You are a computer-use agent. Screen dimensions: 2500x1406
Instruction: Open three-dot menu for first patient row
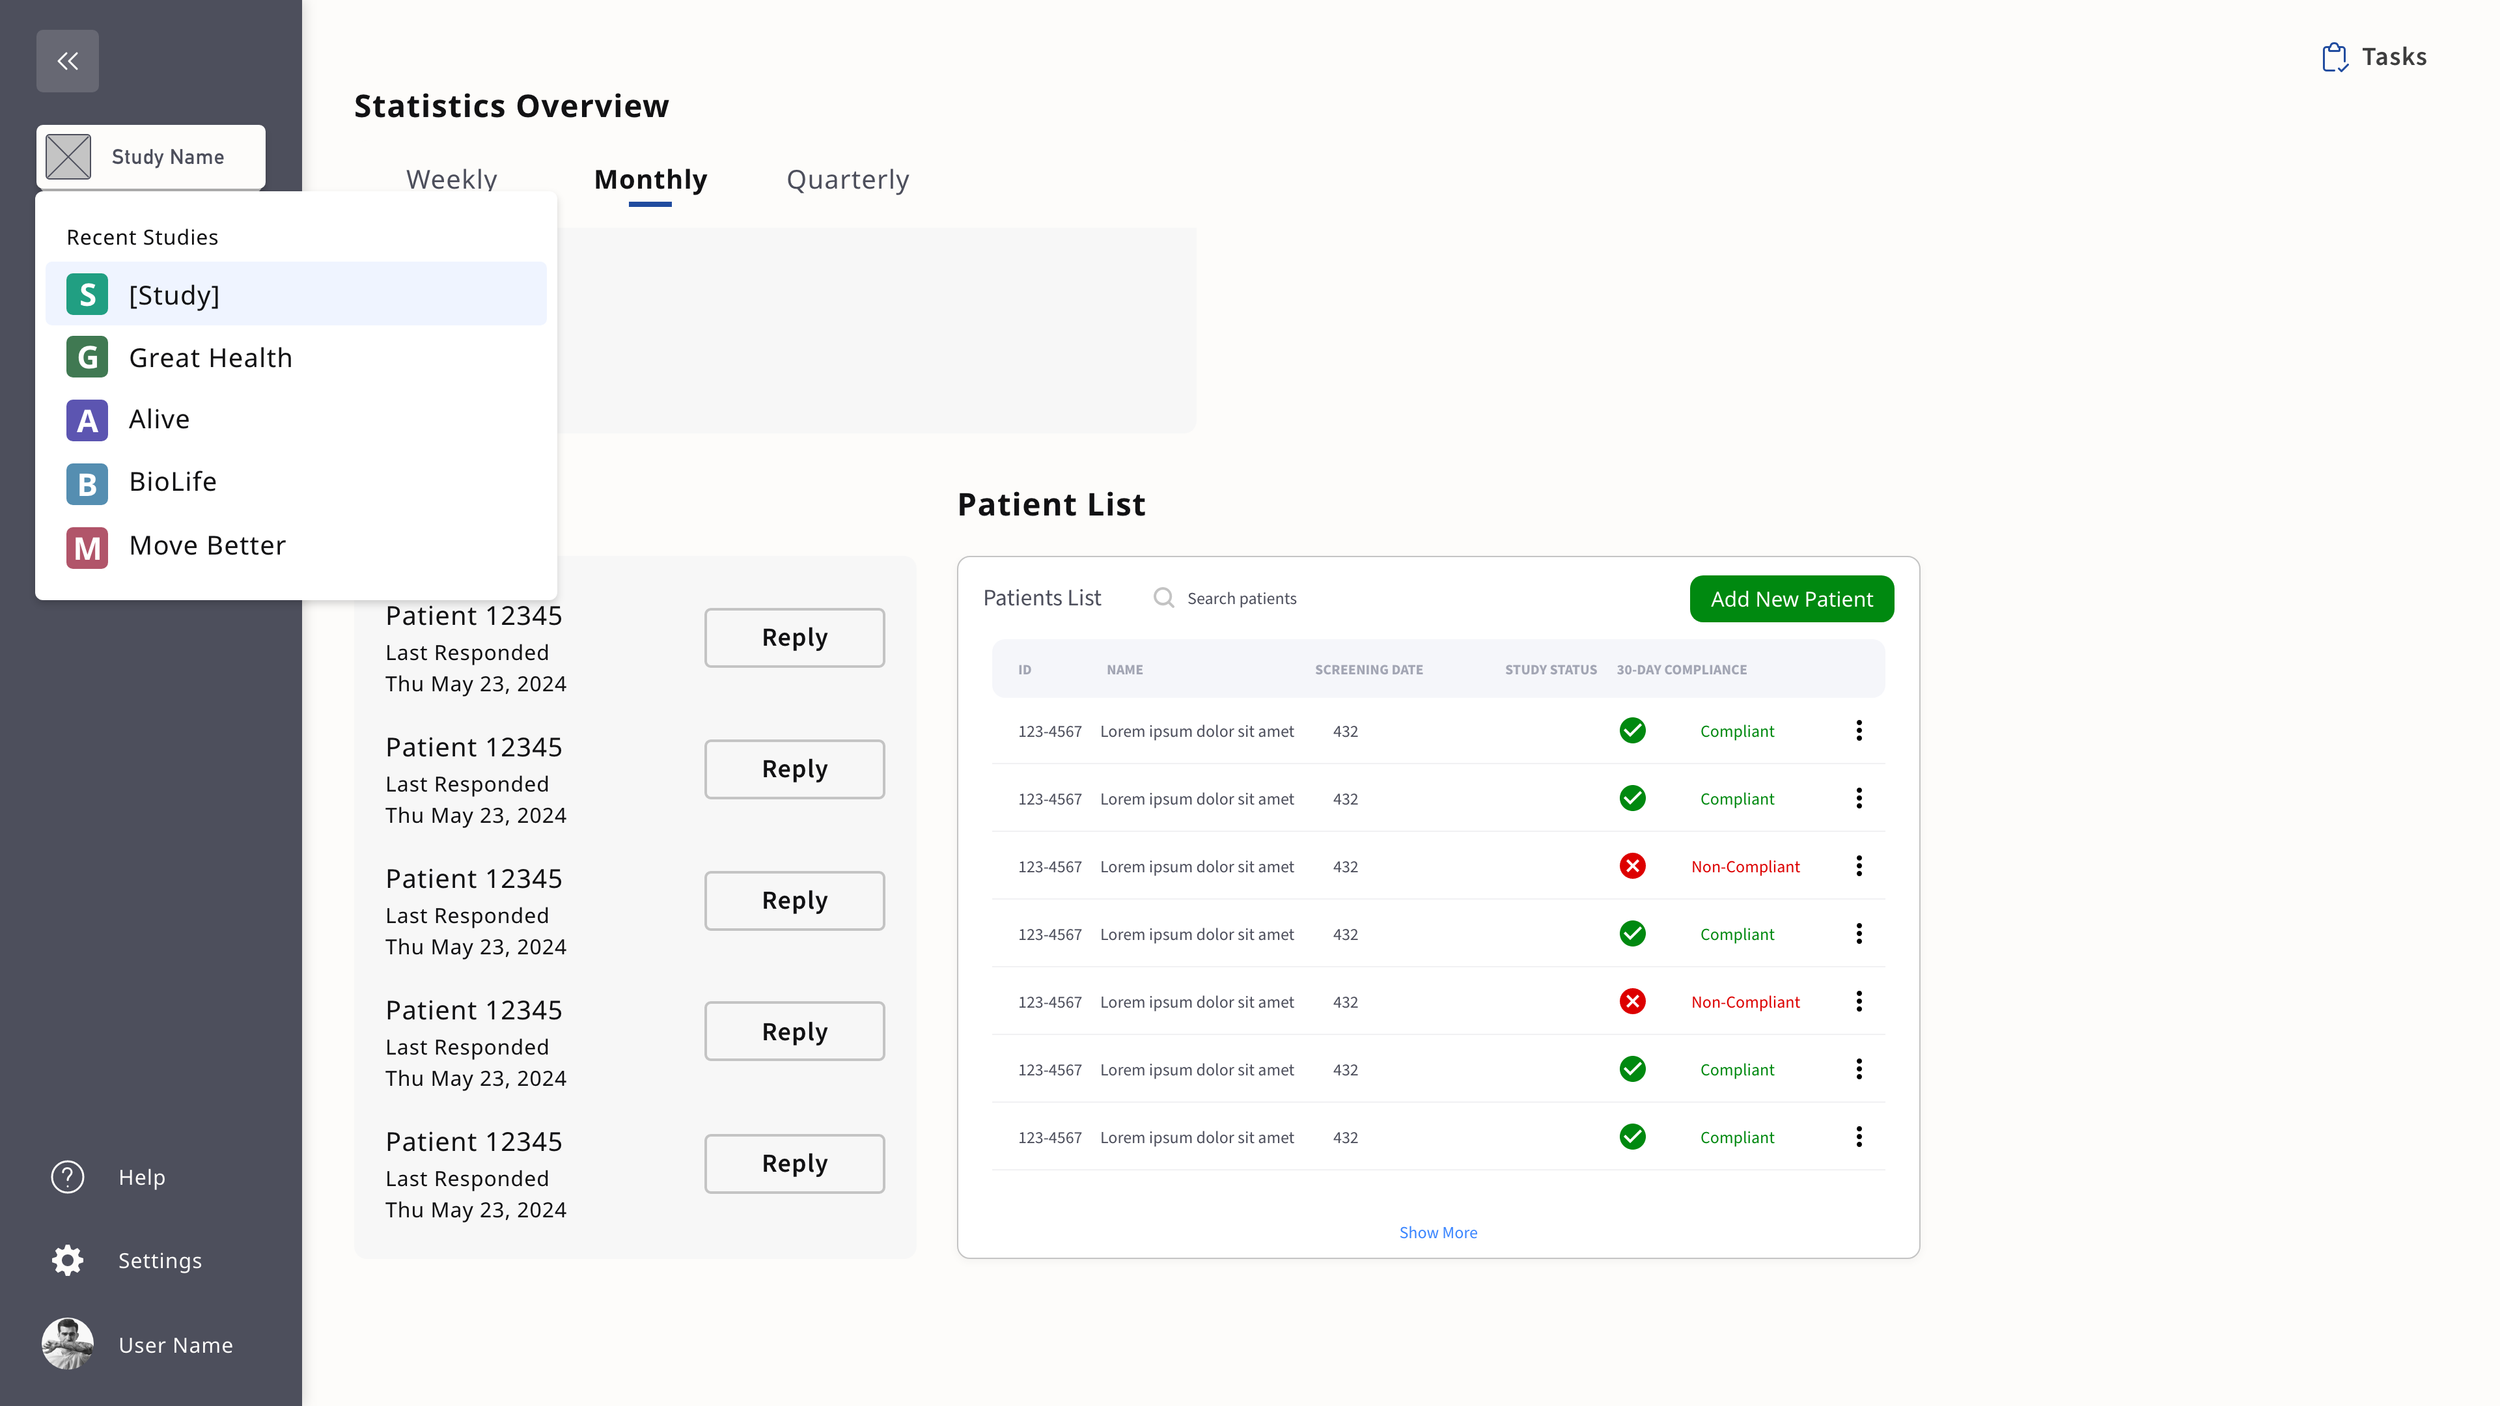point(1858,731)
